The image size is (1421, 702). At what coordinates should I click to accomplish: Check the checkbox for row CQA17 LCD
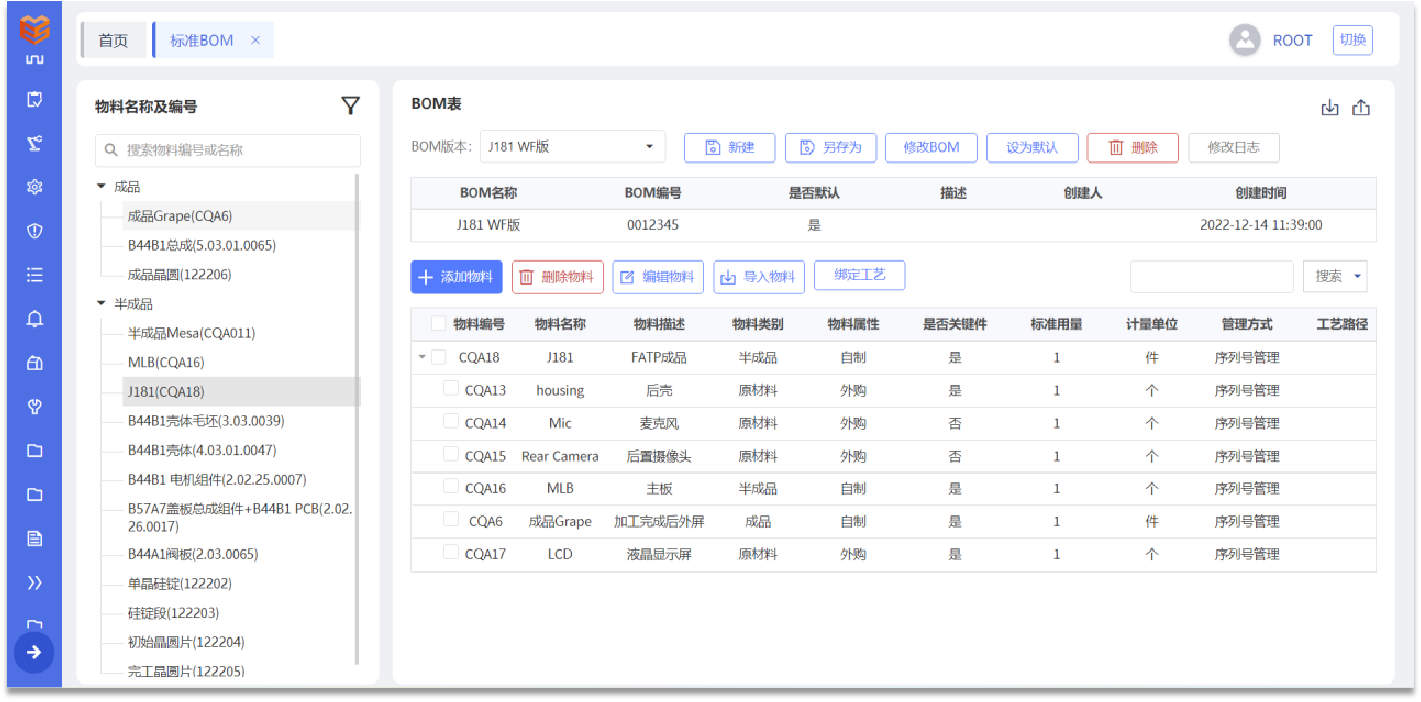(451, 553)
